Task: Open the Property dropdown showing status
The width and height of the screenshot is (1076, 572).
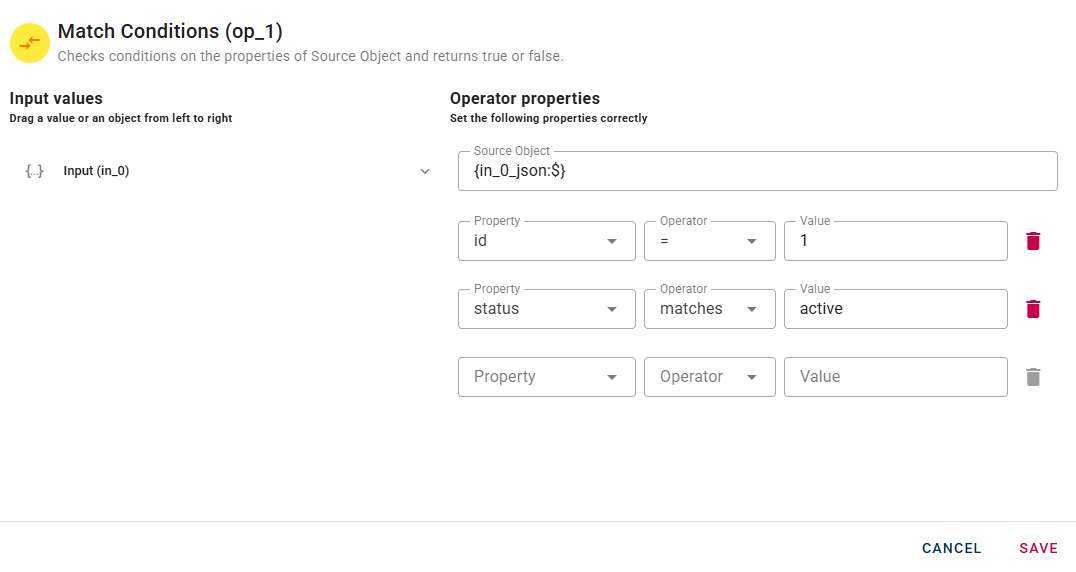Action: click(x=546, y=309)
